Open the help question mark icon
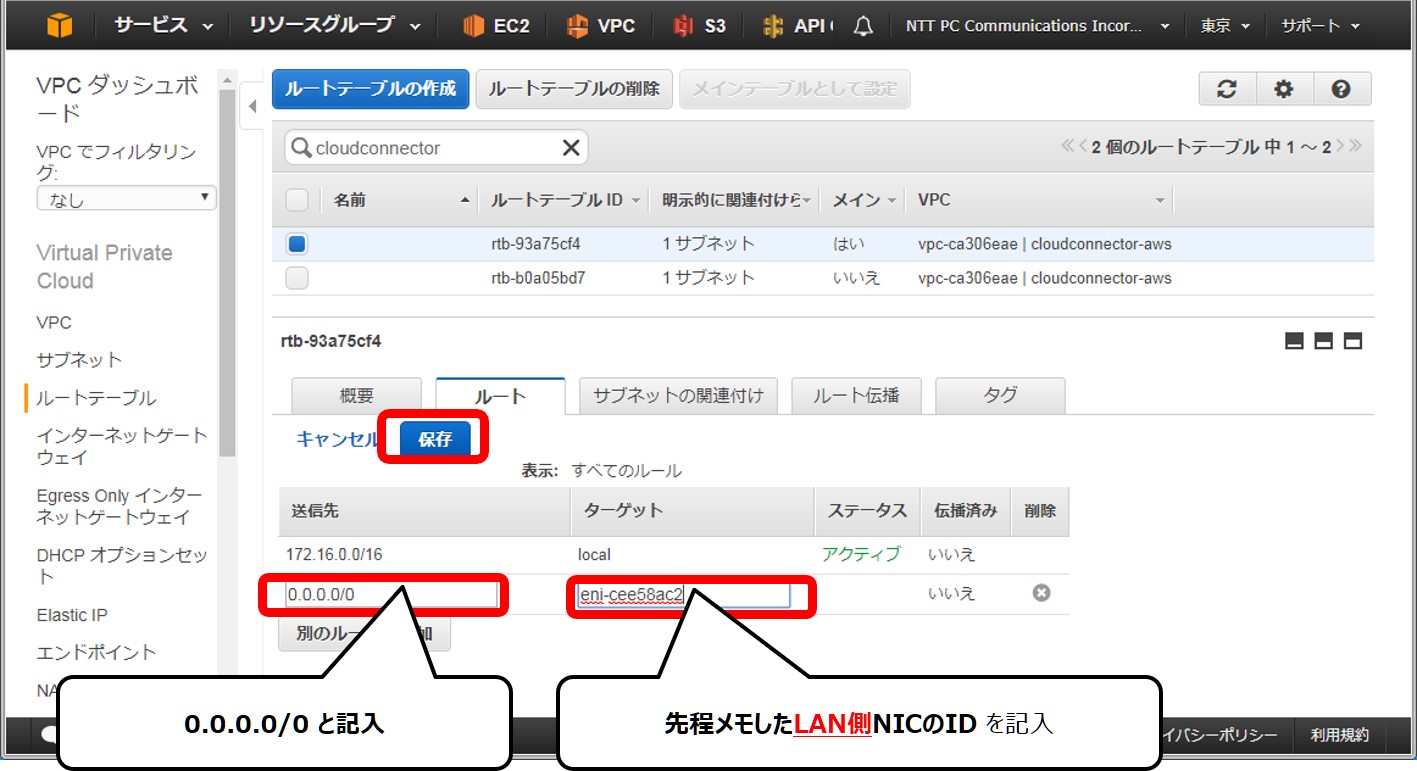This screenshot has width=1417, height=771. point(1342,89)
